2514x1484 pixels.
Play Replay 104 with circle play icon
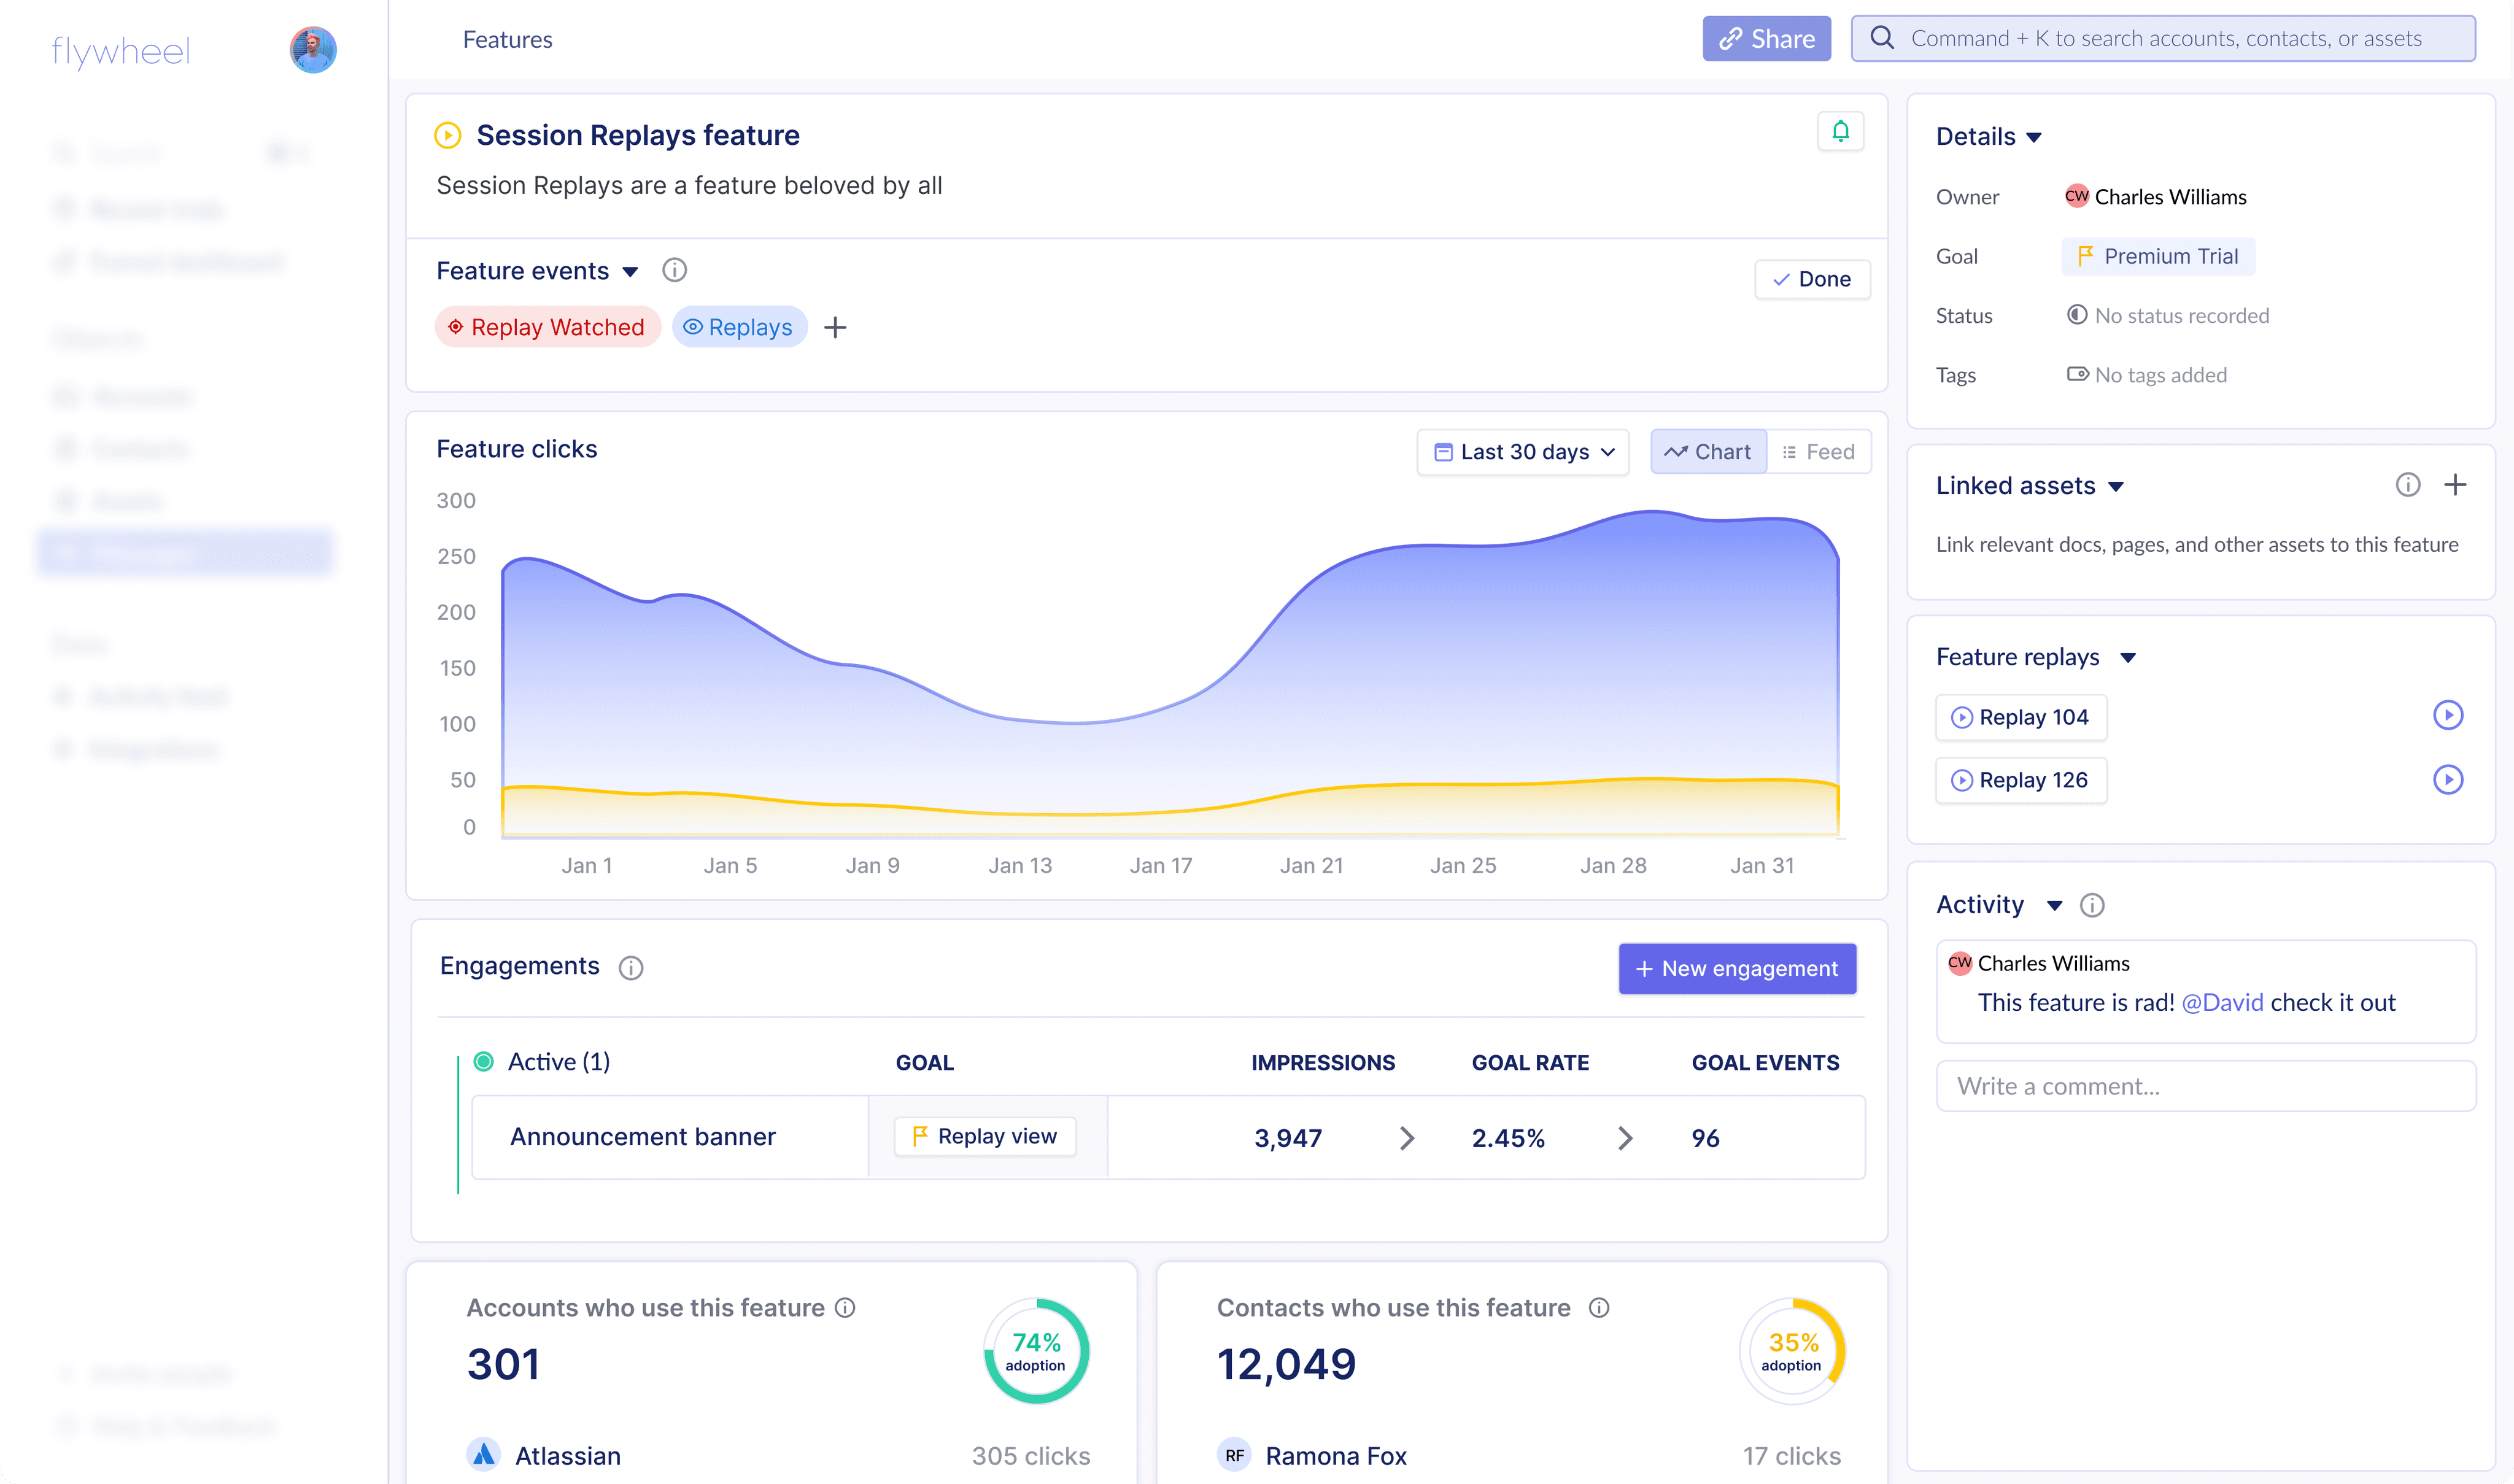(2447, 715)
